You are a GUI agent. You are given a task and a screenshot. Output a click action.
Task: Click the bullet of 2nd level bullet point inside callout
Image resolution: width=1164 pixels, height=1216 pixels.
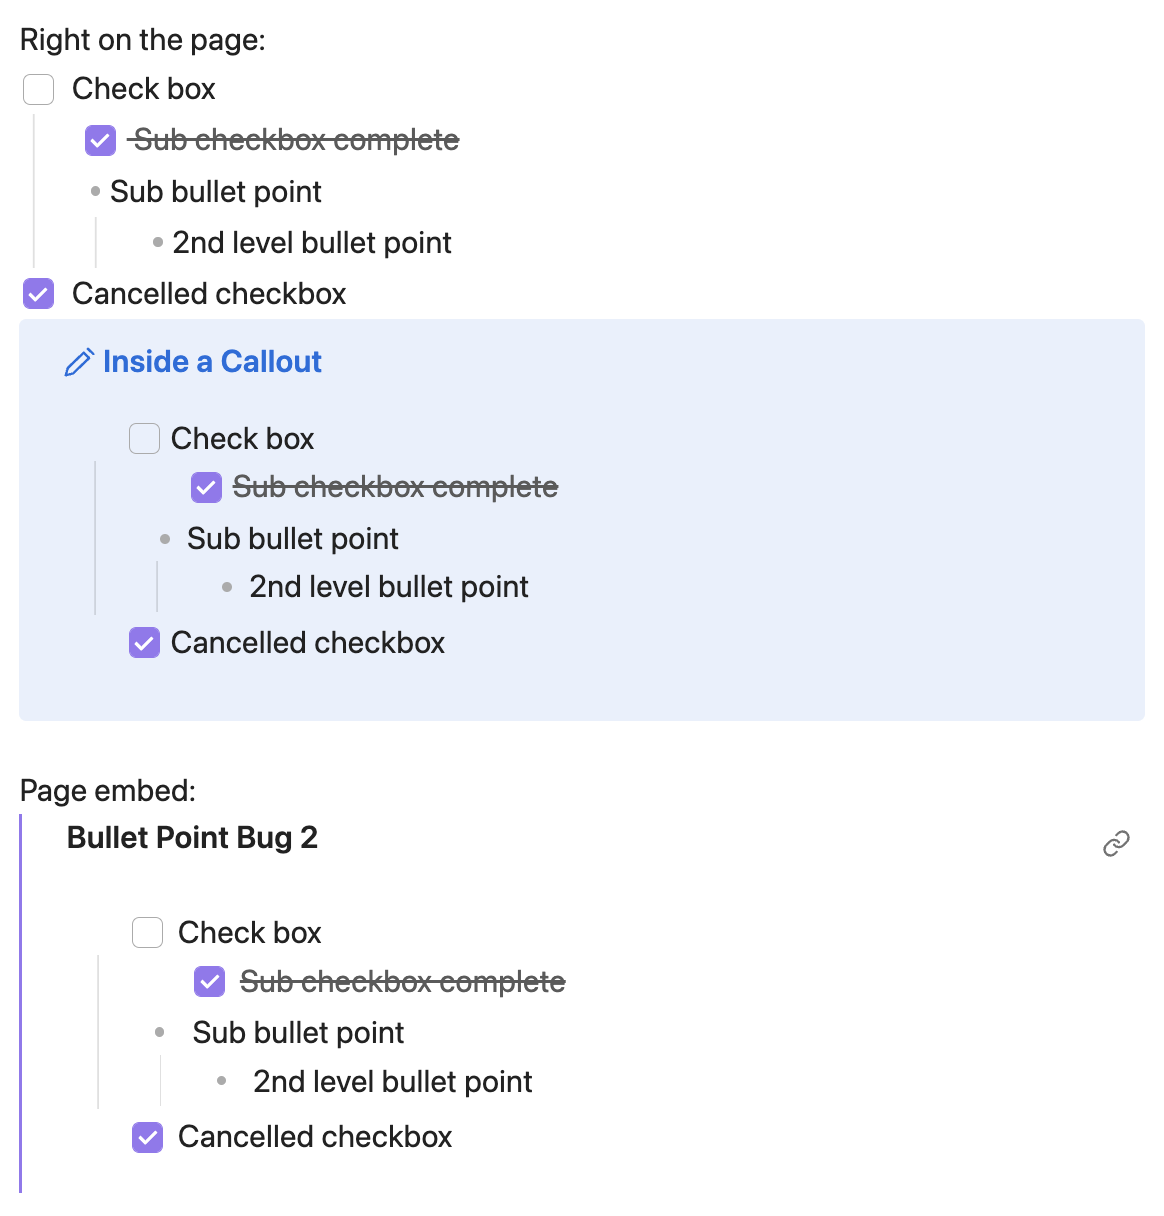pyautogui.click(x=227, y=587)
